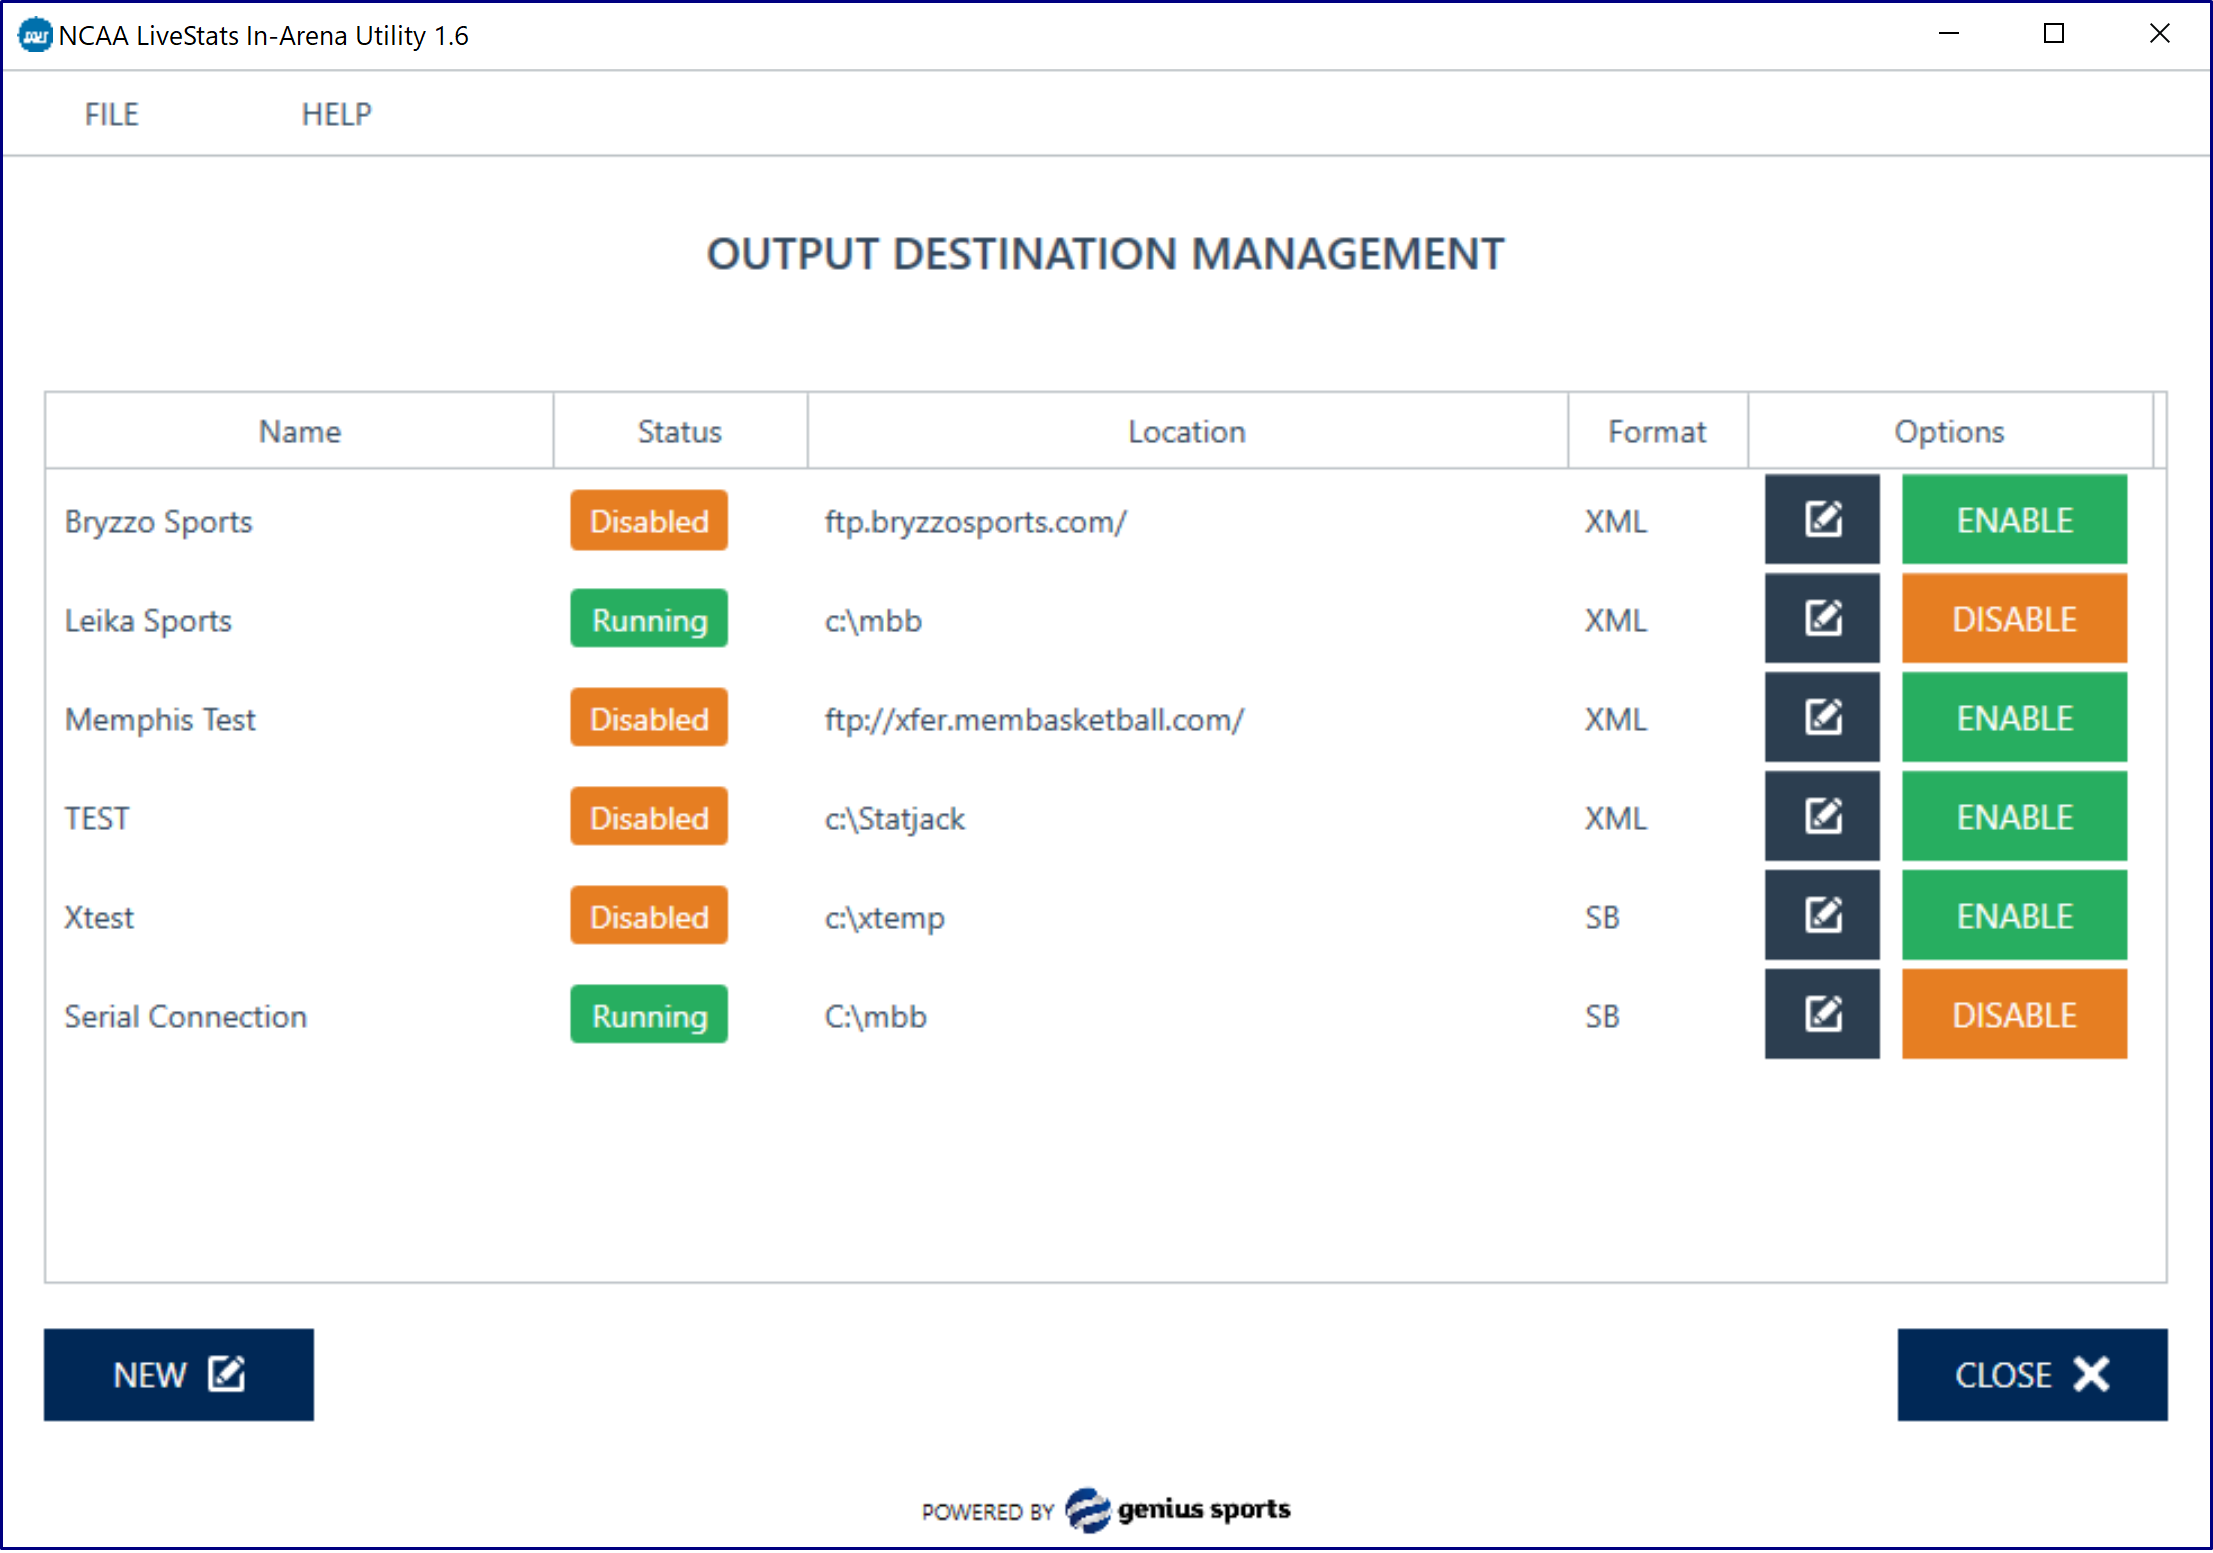Edit the TEST destination entry
The width and height of the screenshot is (2213, 1553).
click(x=1821, y=816)
